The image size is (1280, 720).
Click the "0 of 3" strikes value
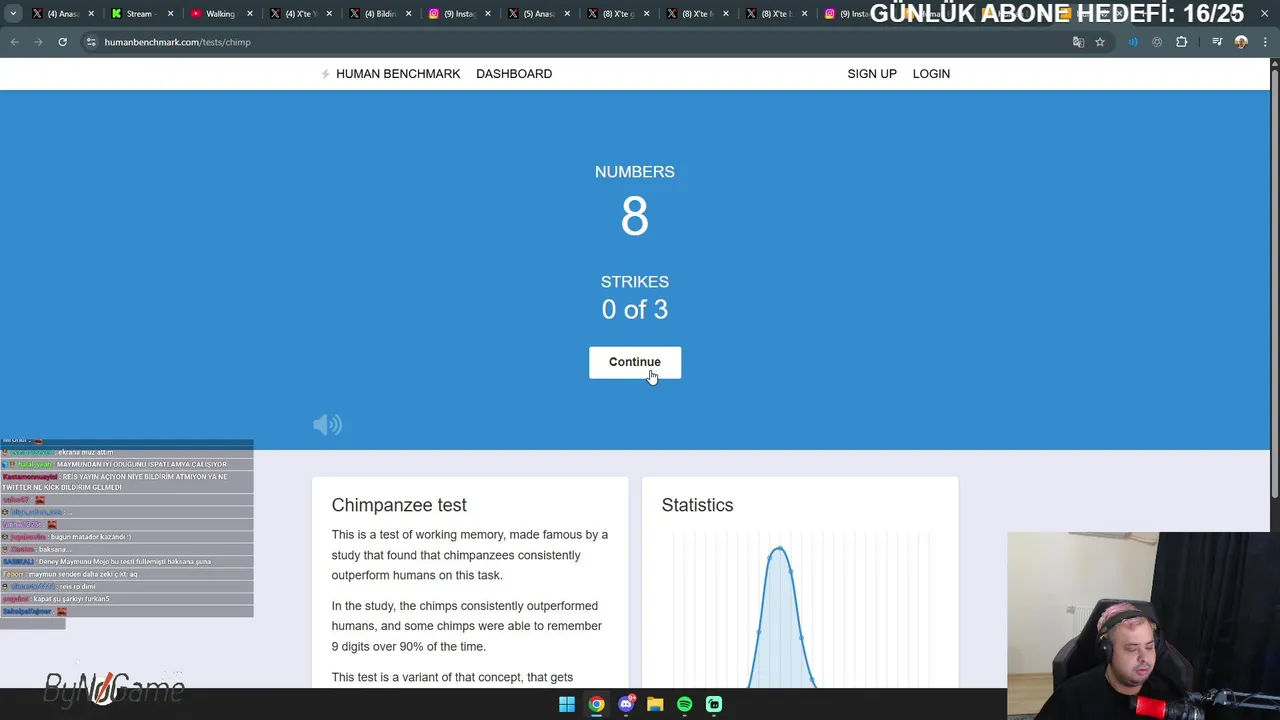[635, 310]
